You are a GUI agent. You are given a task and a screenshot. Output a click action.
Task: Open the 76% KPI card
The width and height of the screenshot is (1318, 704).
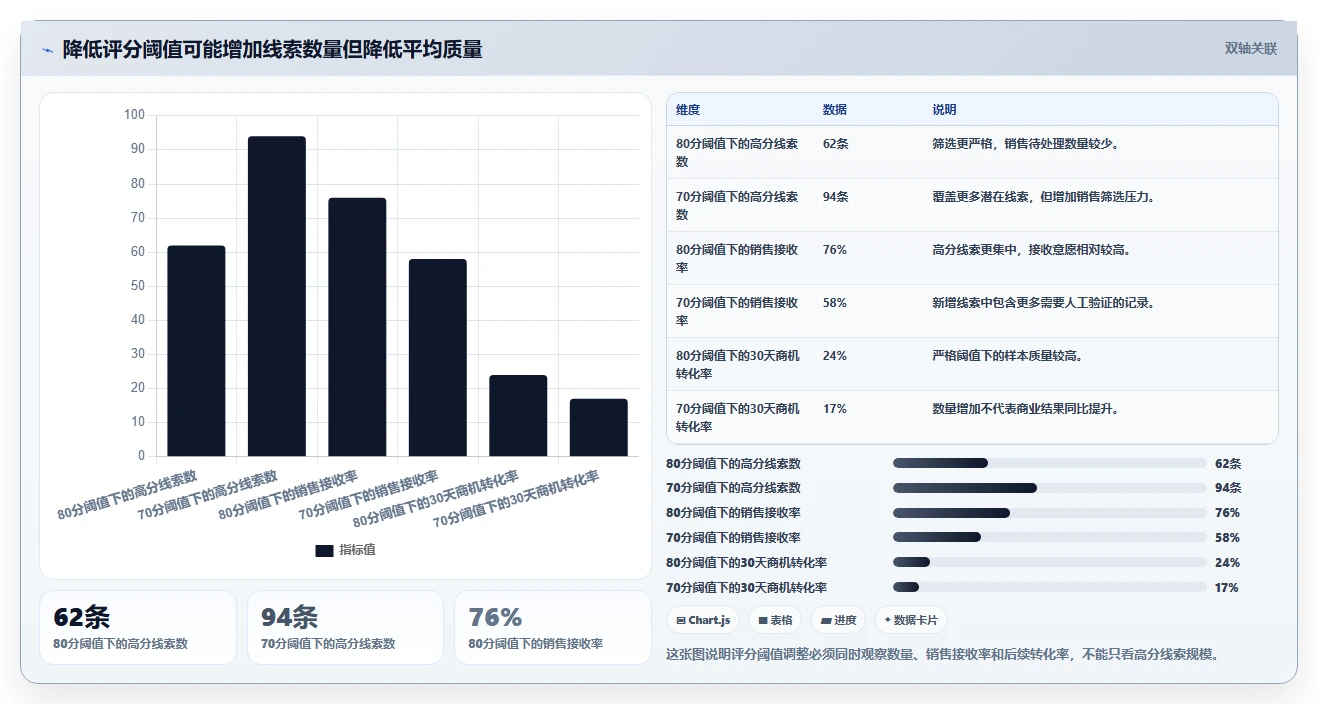pyautogui.click(x=553, y=627)
